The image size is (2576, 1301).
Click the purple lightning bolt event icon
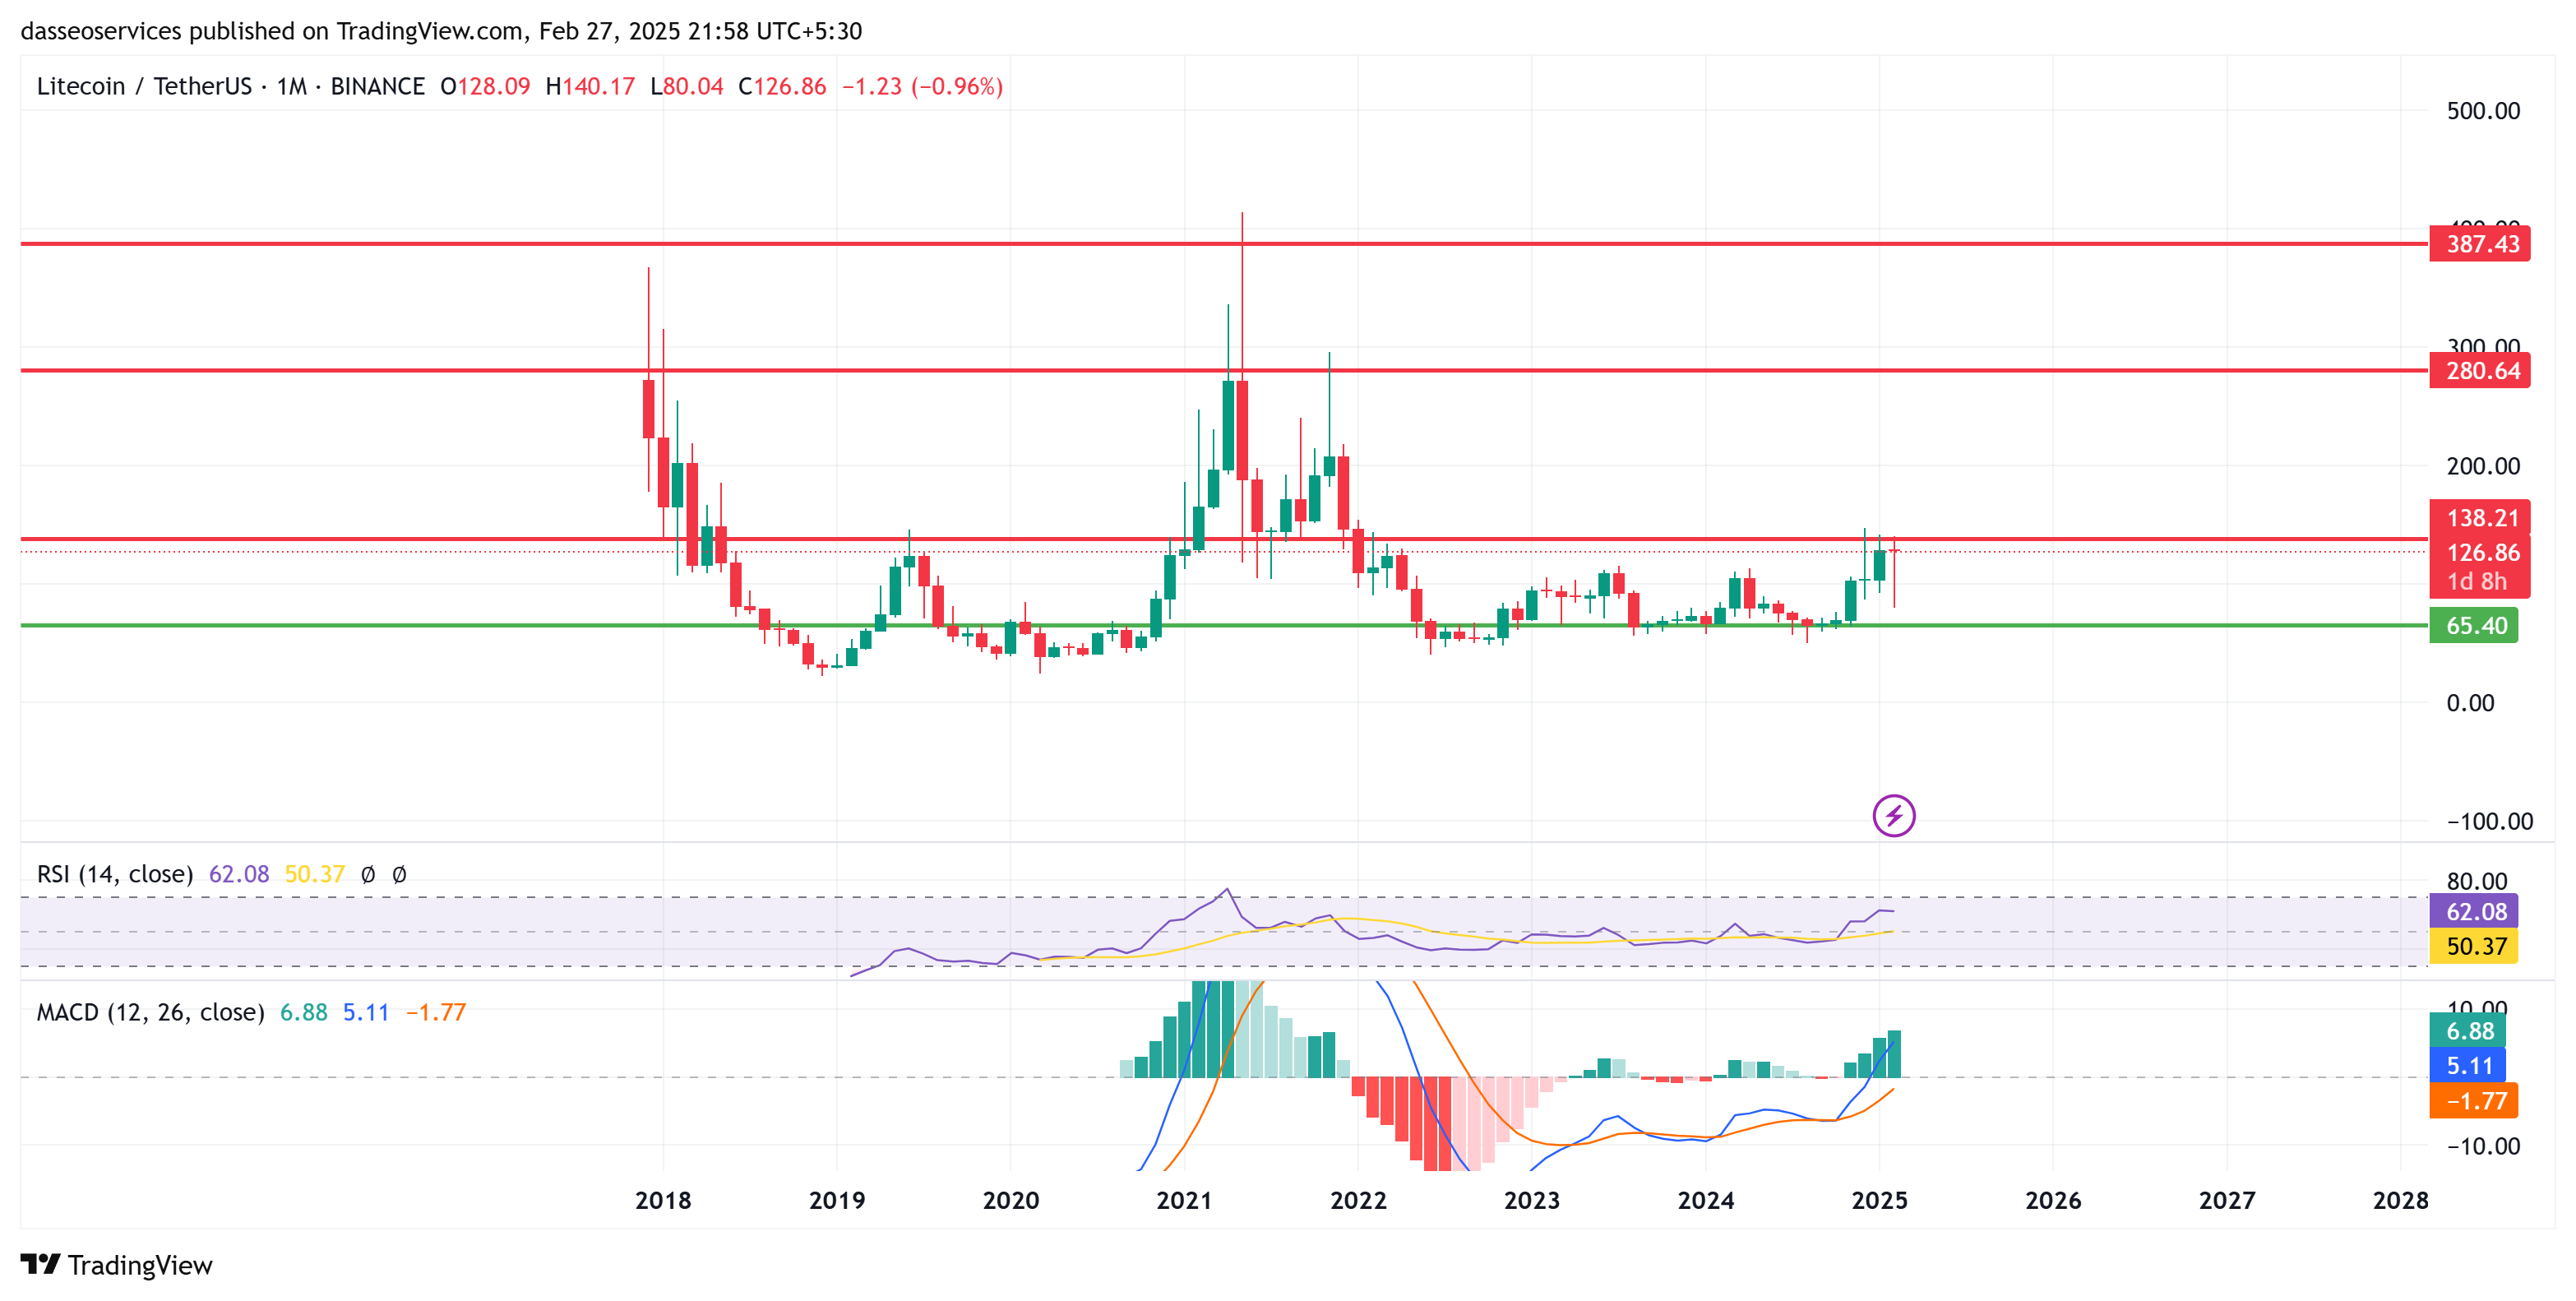(1893, 816)
